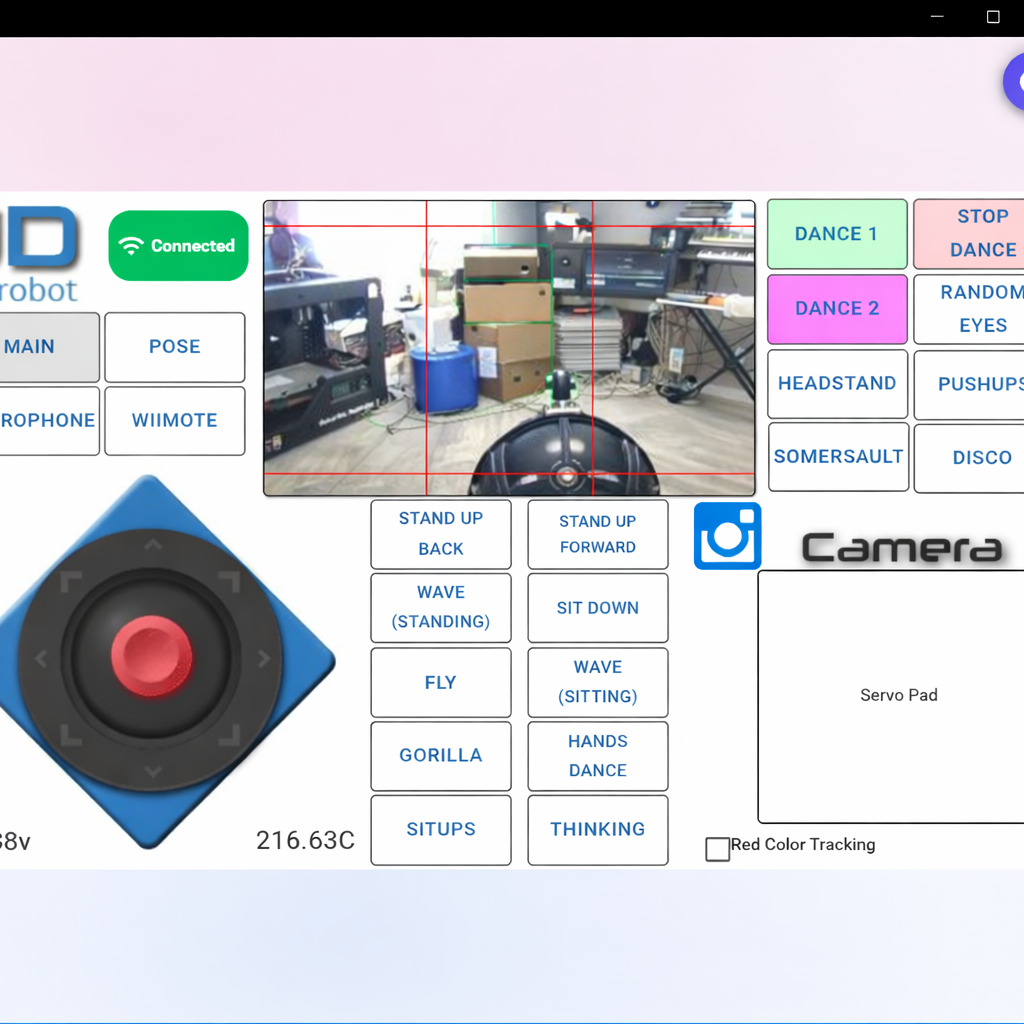Run the HEADSTAND action
The height and width of the screenshot is (1024, 1024).
pos(837,384)
